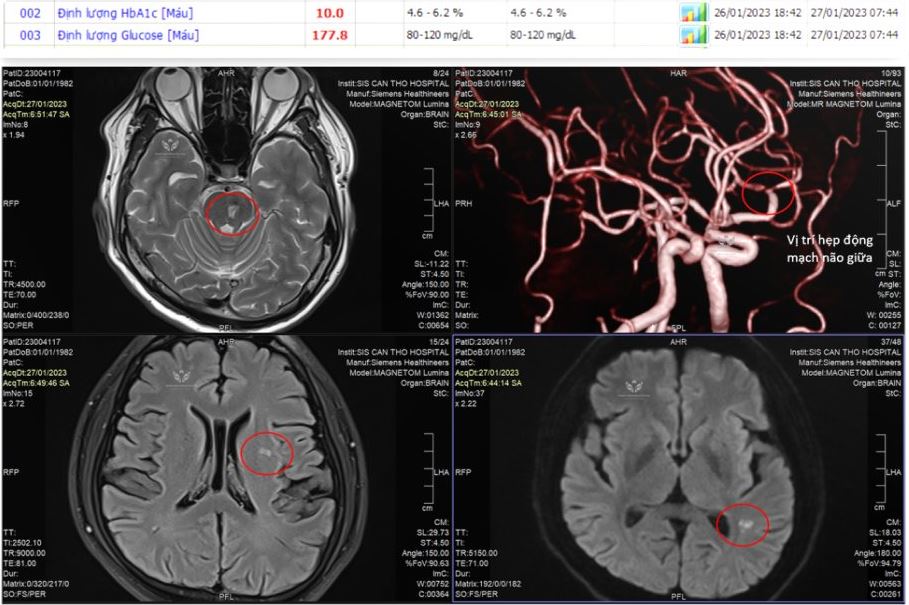Open chart icon for Glucose row
The image size is (909, 605).
click(x=692, y=35)
